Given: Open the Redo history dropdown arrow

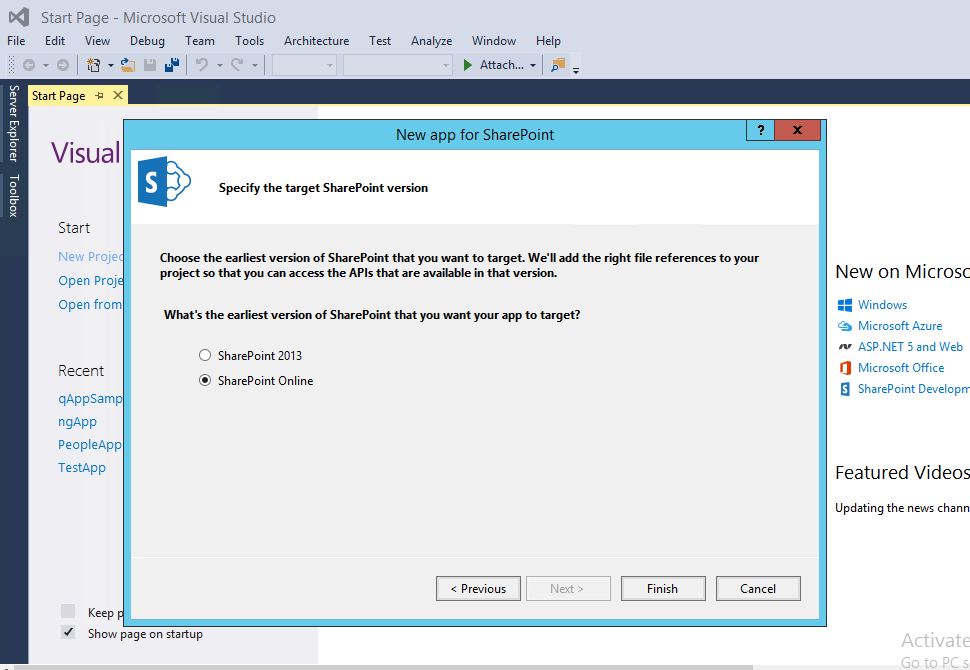Looking at the screenshot, I should [254, 65].
